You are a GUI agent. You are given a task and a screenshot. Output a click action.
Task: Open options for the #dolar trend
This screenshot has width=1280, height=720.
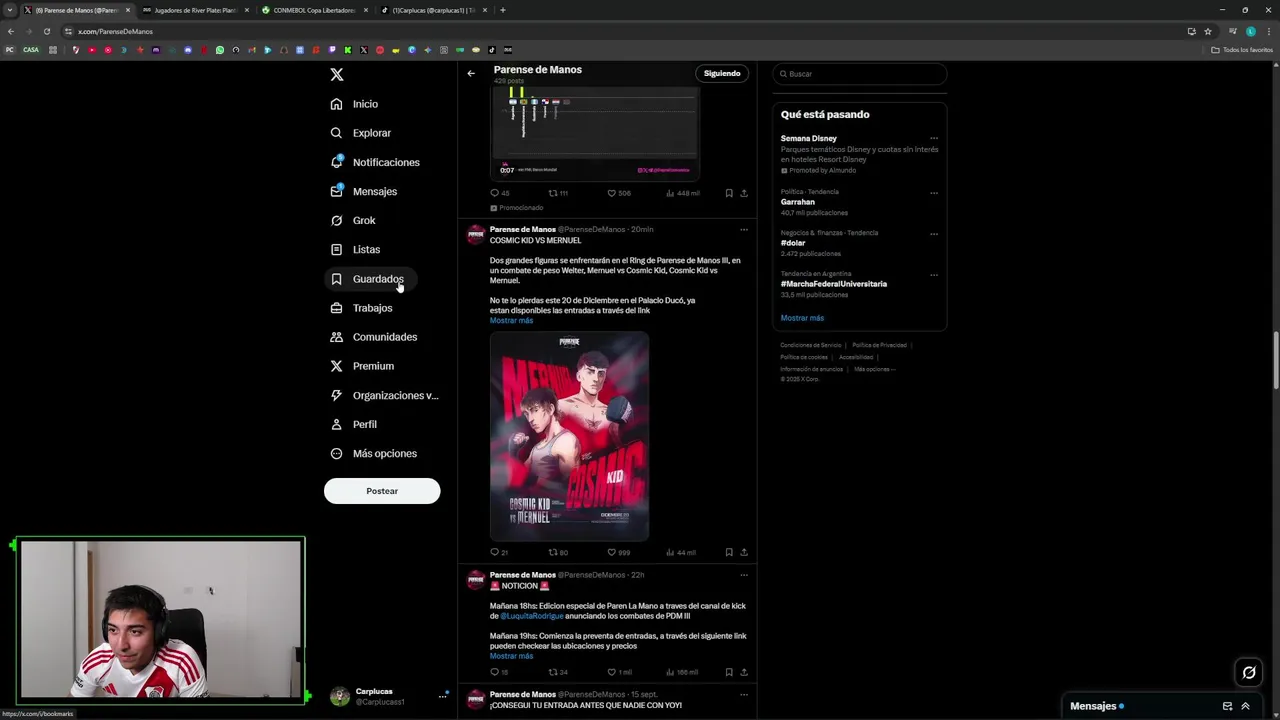coord(934,233)
